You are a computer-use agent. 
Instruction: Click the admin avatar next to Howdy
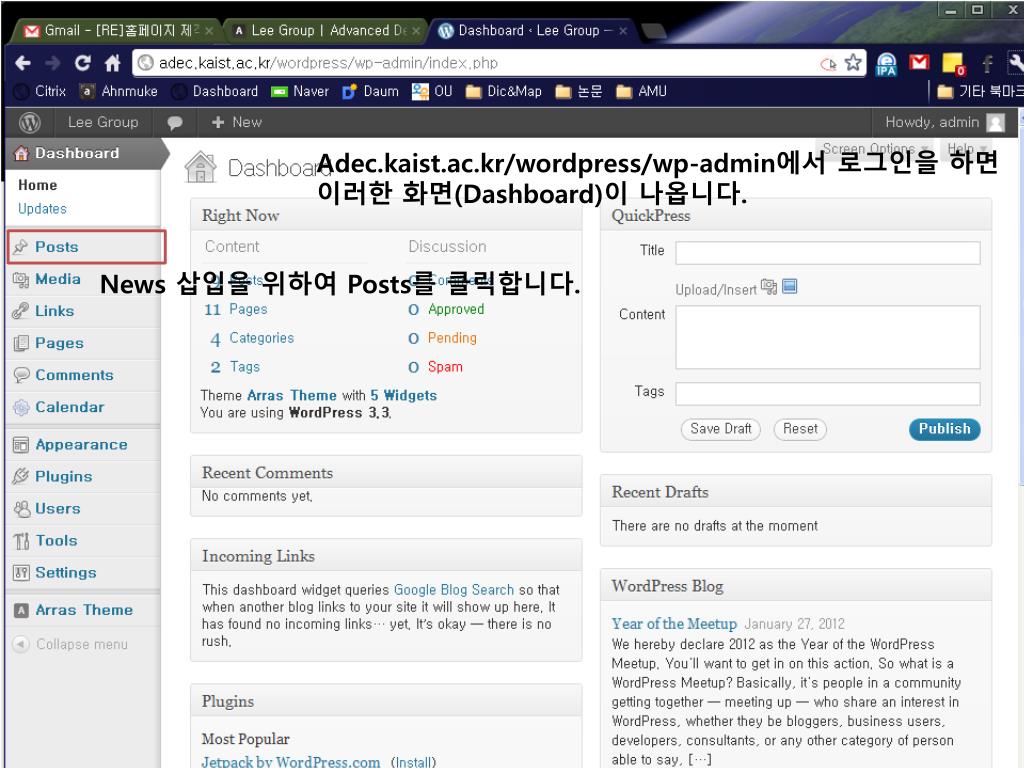pyautogui.click(x=995, y=122)
